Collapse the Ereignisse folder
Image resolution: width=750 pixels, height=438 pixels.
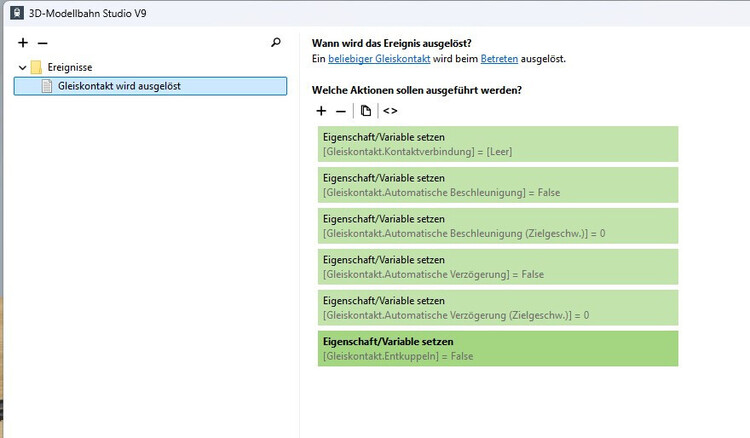(x=22, y=67)
